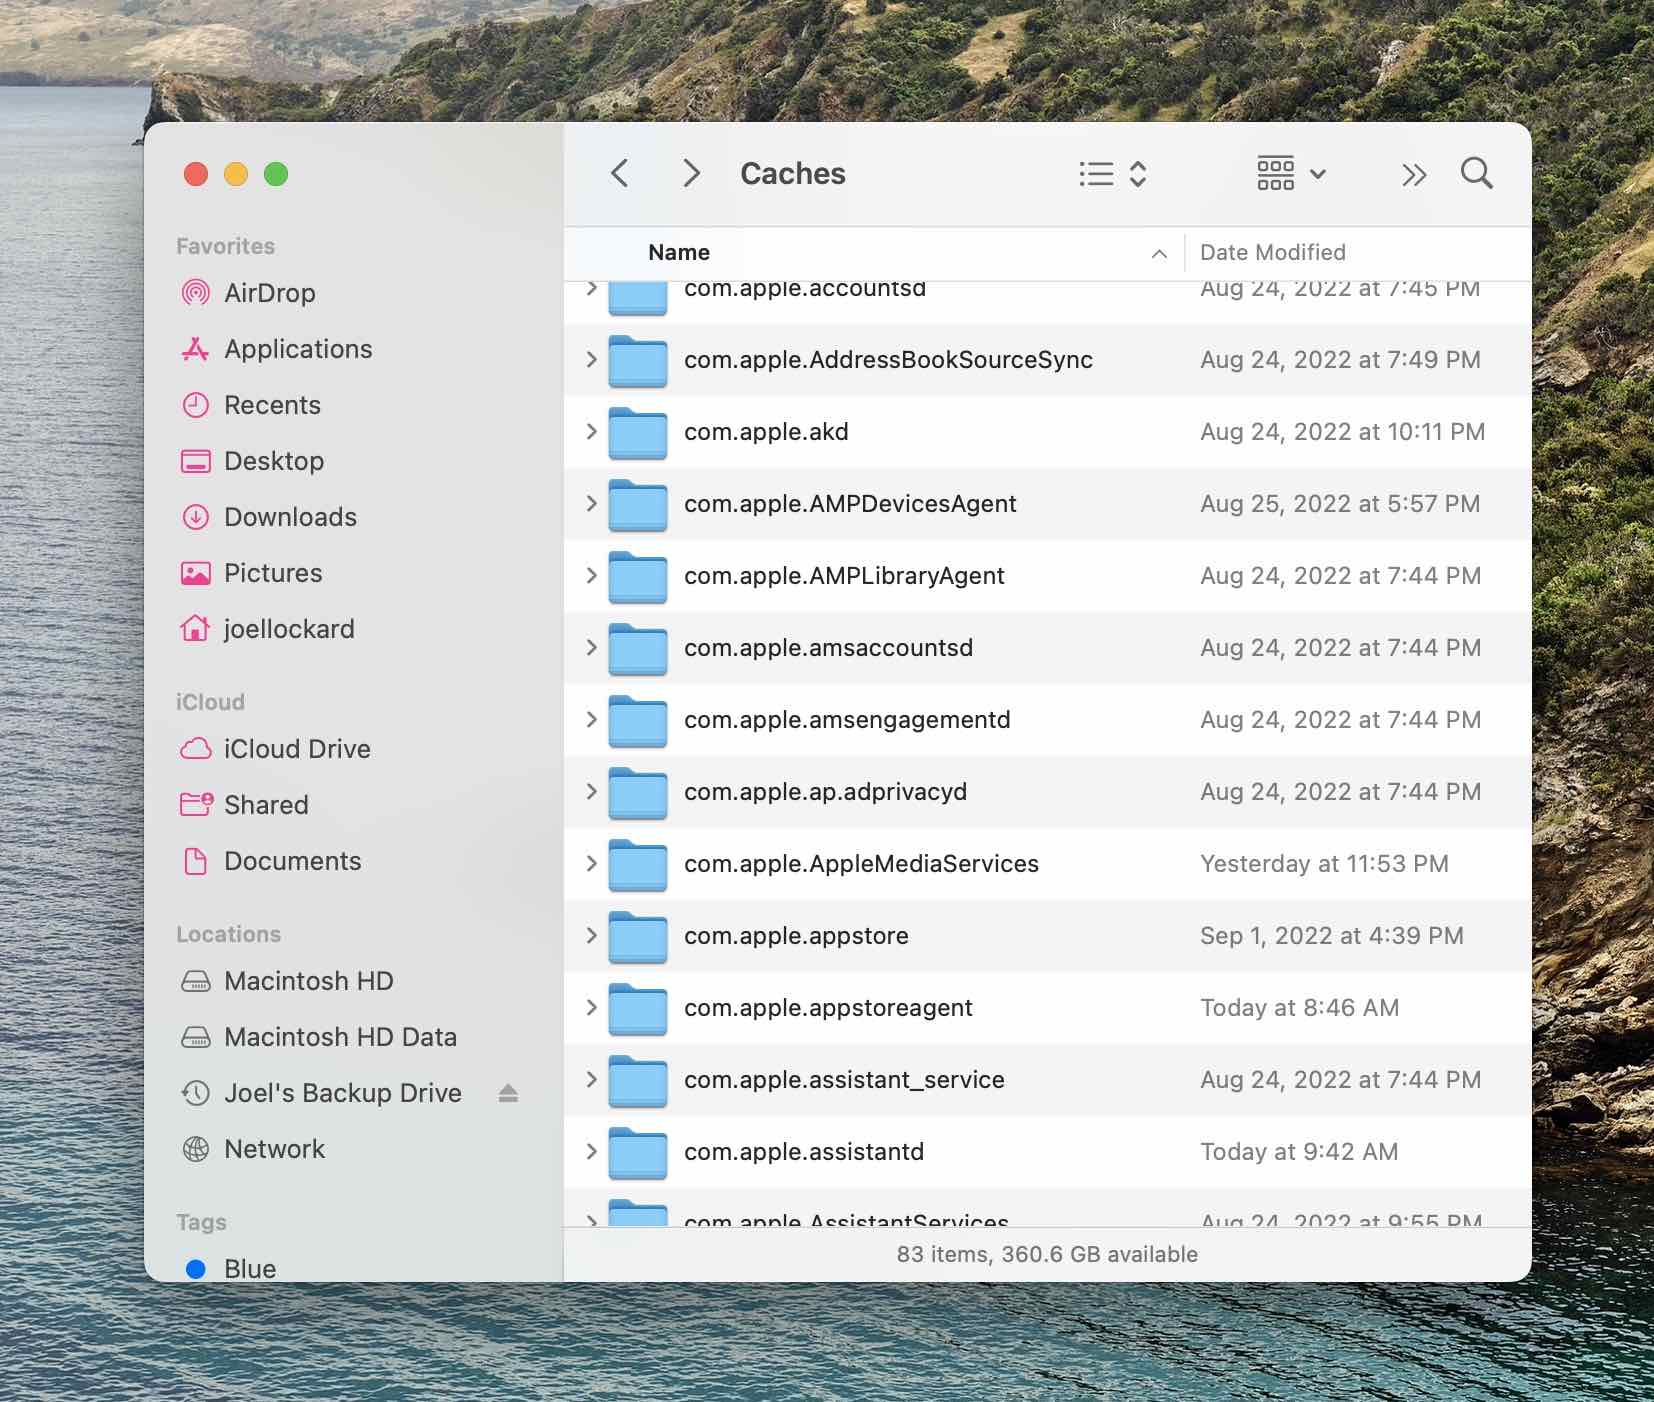Click the Caches window title
The height and width of the screenshot is (1402, 1654).
(x=792, y=173)
